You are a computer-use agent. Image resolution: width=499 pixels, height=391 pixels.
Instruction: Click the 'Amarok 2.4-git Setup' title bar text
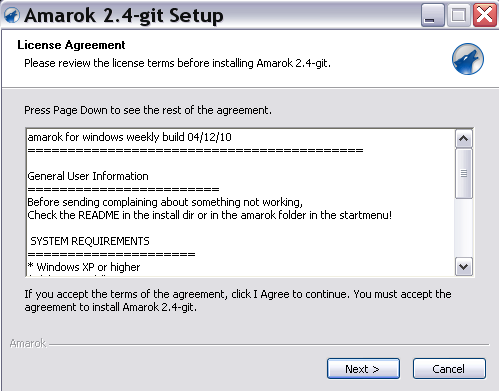[124, 16]
